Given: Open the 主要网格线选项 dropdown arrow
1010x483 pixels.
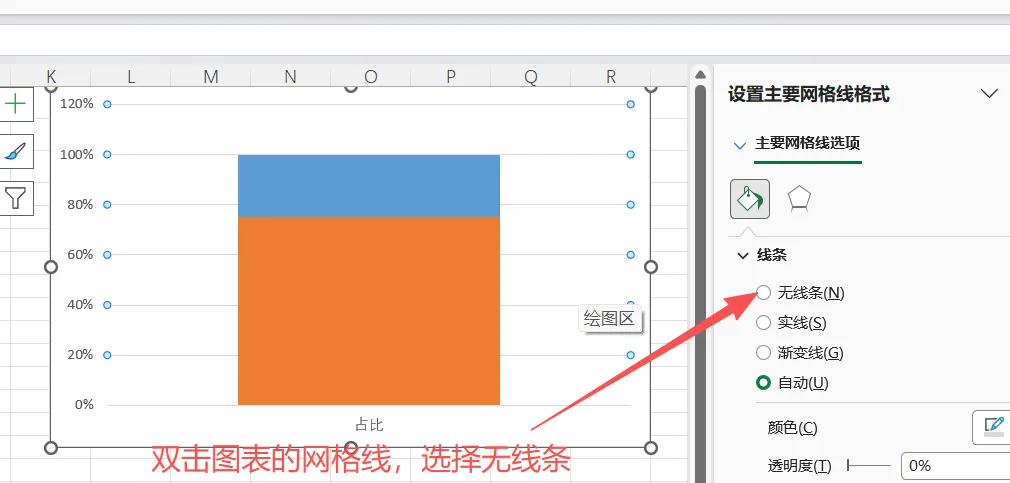Looking at the screenshot, I should pos(740,144).
